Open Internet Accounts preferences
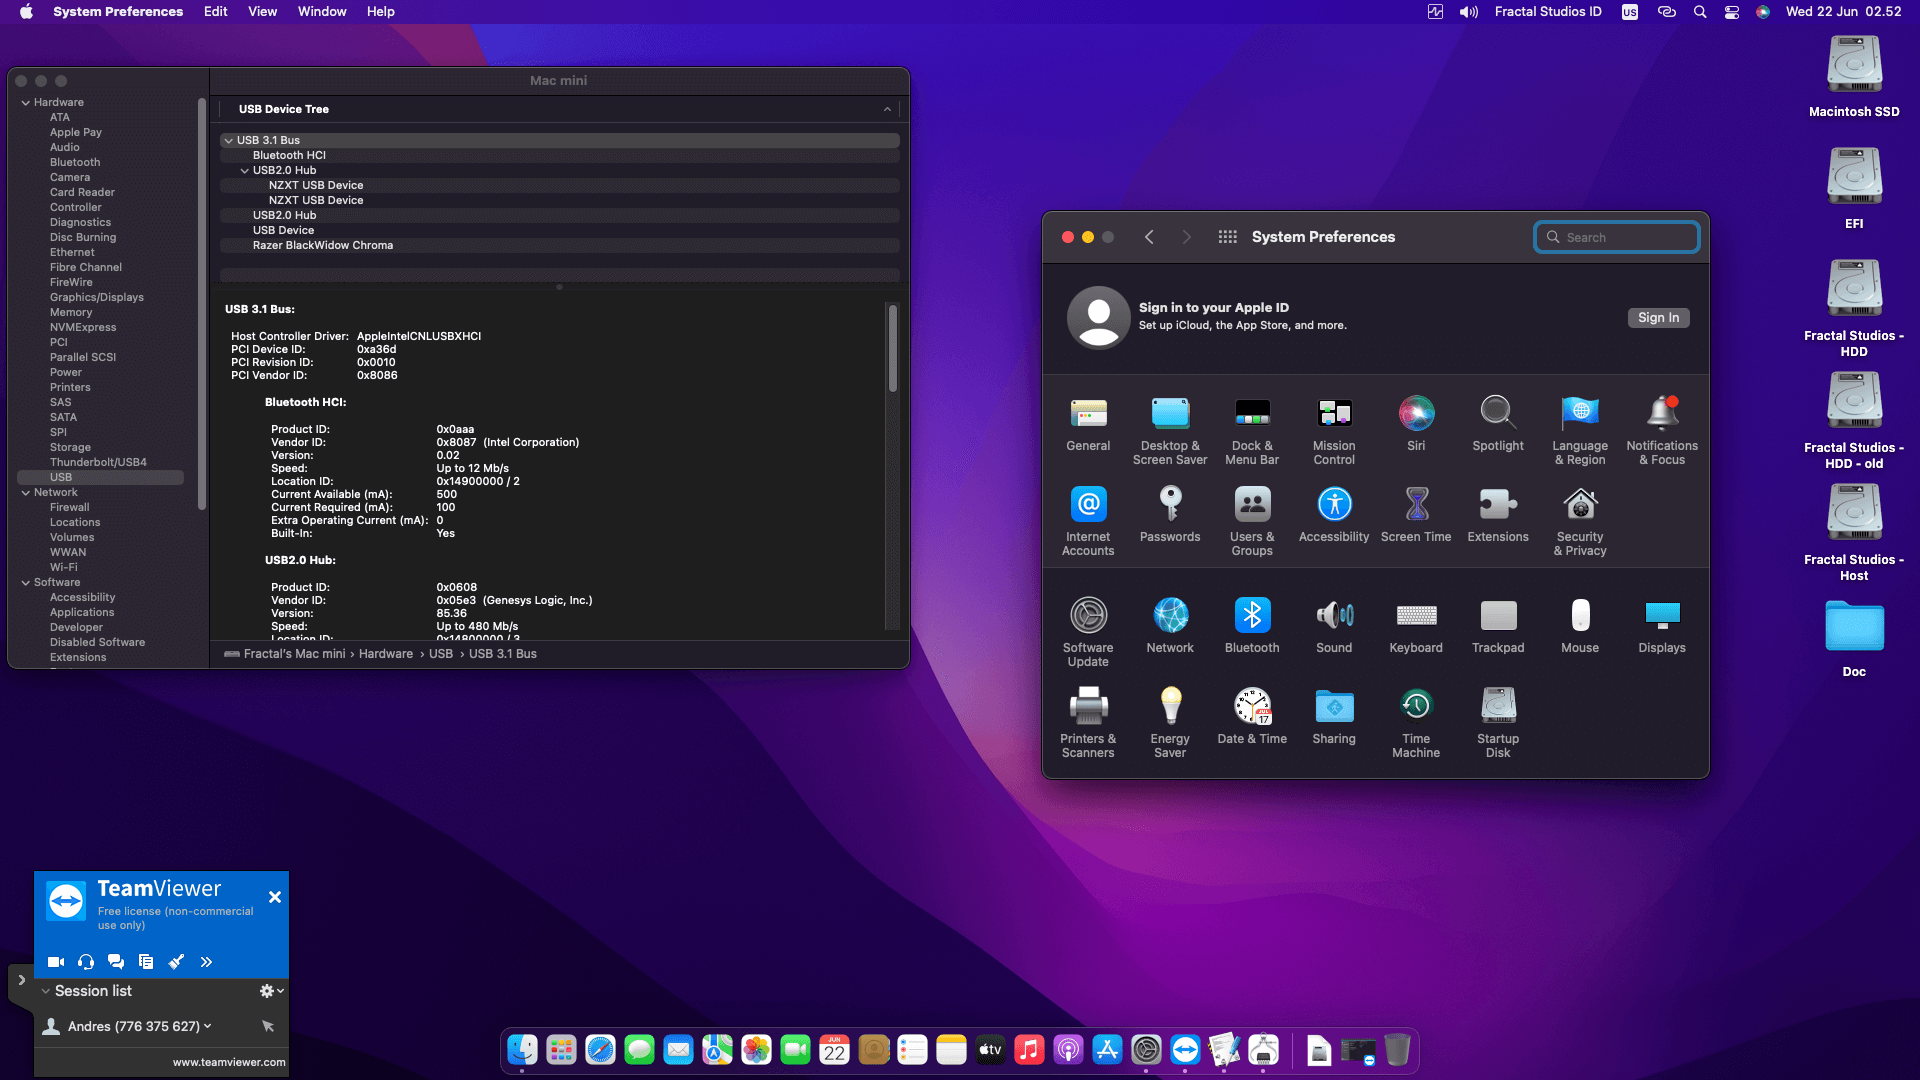1920x1080 pixels. 1088,522
